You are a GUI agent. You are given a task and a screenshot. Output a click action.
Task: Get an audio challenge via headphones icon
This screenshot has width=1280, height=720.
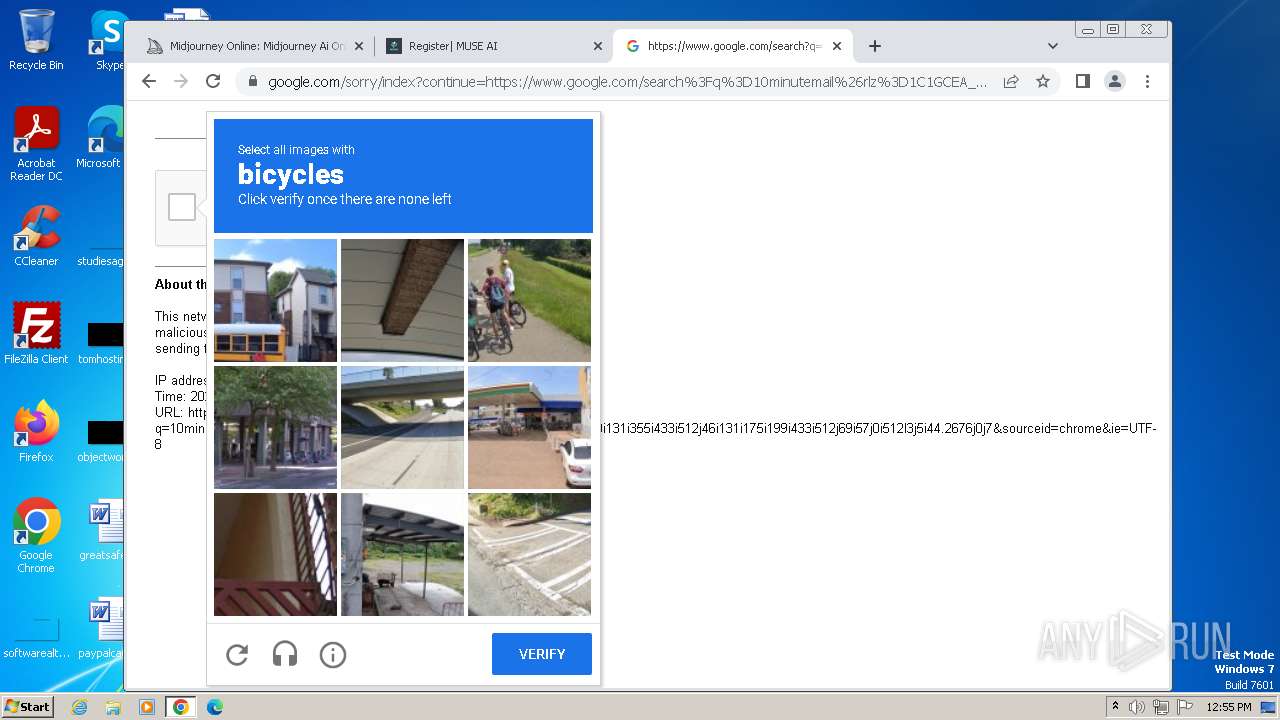tap(285, 654)
